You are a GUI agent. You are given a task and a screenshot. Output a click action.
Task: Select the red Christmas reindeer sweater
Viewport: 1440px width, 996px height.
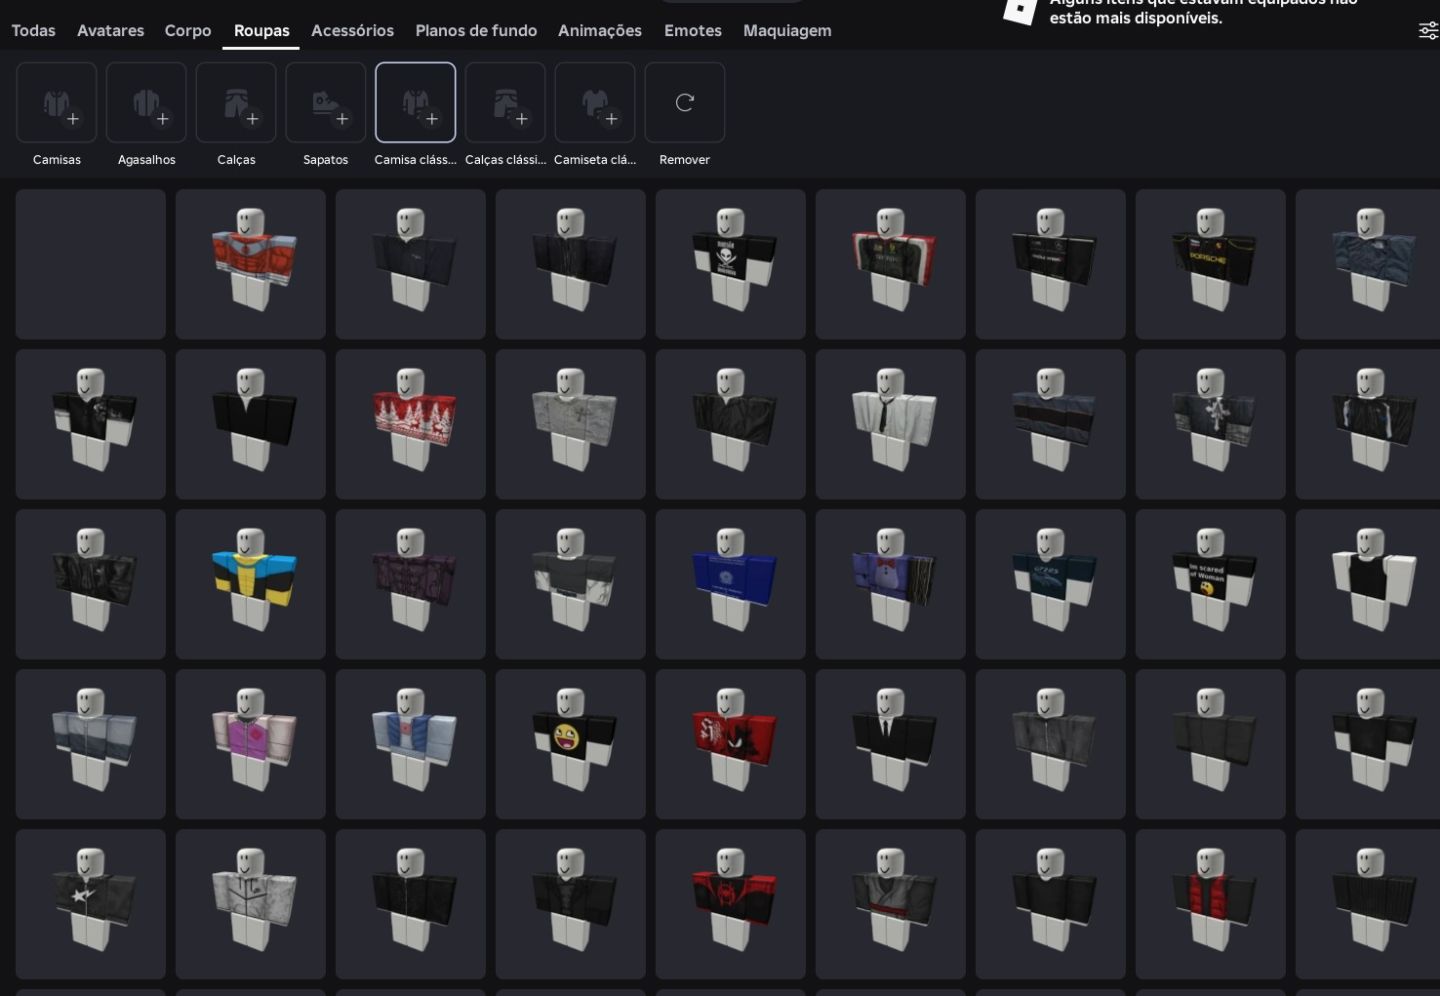(411, 424)
